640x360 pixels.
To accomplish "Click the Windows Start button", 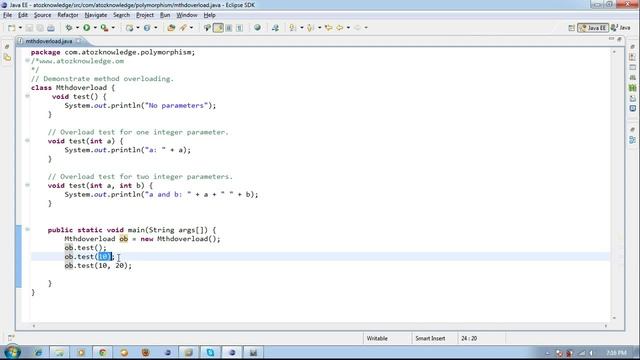I will (x=12, y=351).
